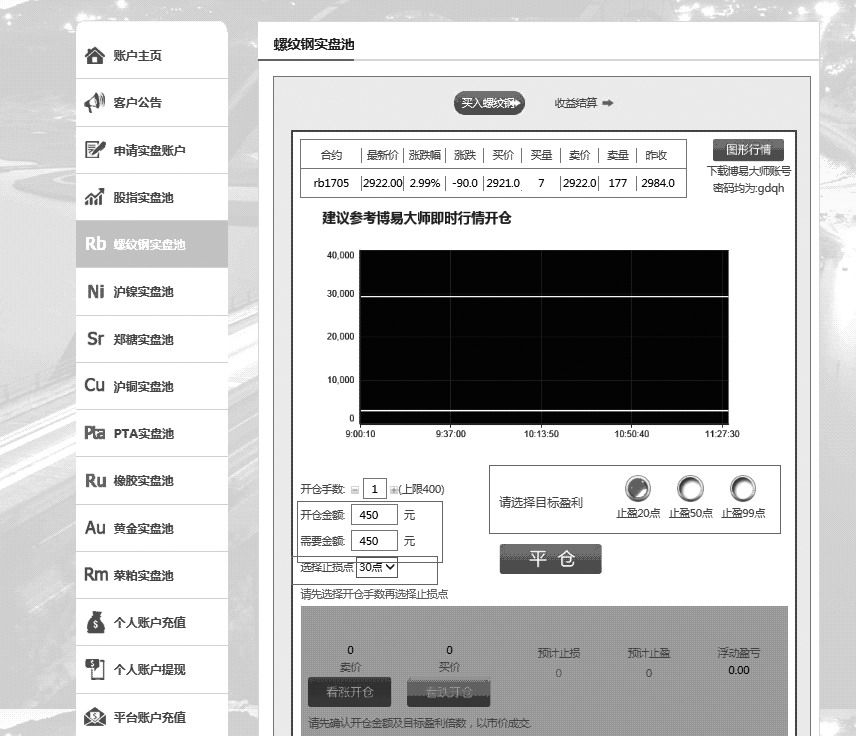Open 郑糖实盘池 menu item
The image size is (856, 736).
[152, 339]
